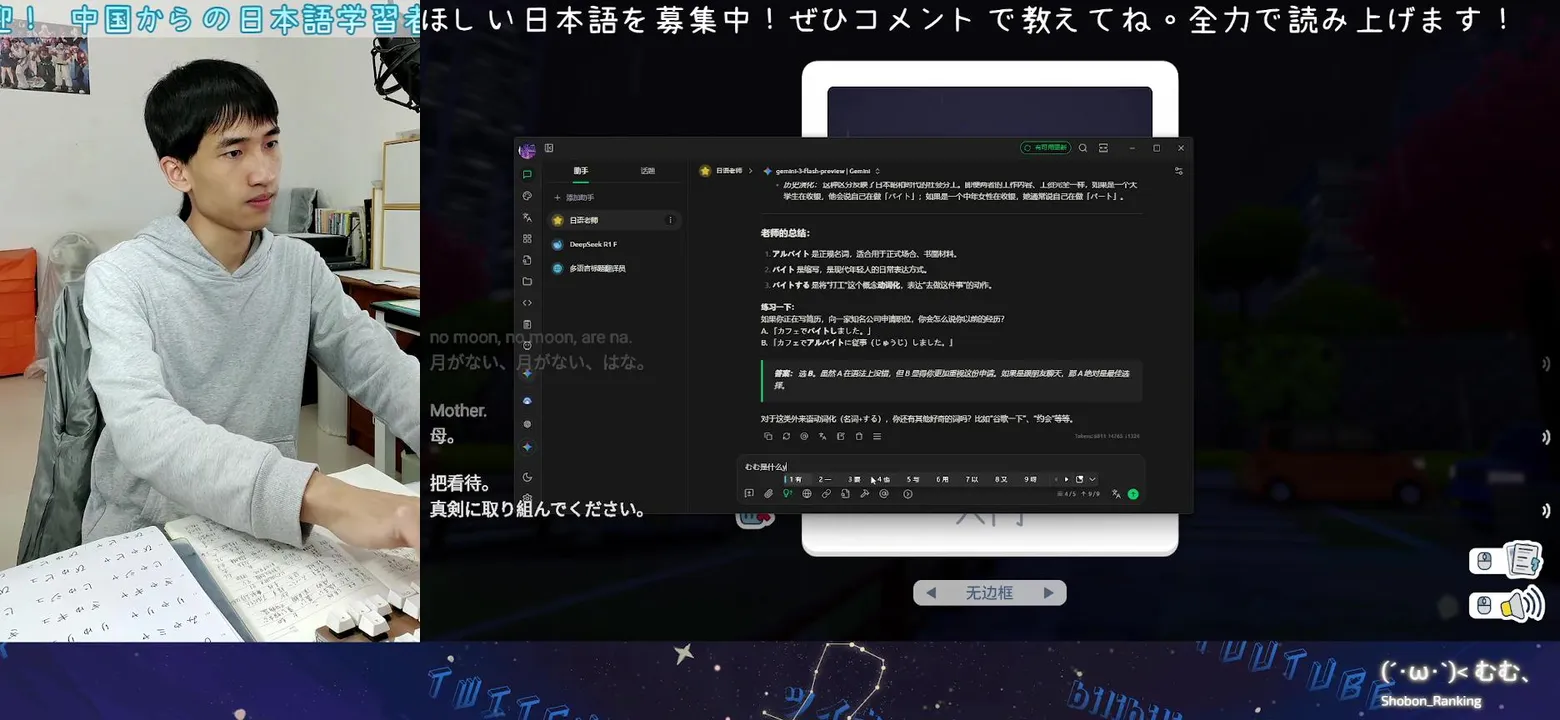Open the notes clipboard icon in sidebar
This screenshot has height=720, width=1560.
[x=527, y=324]
